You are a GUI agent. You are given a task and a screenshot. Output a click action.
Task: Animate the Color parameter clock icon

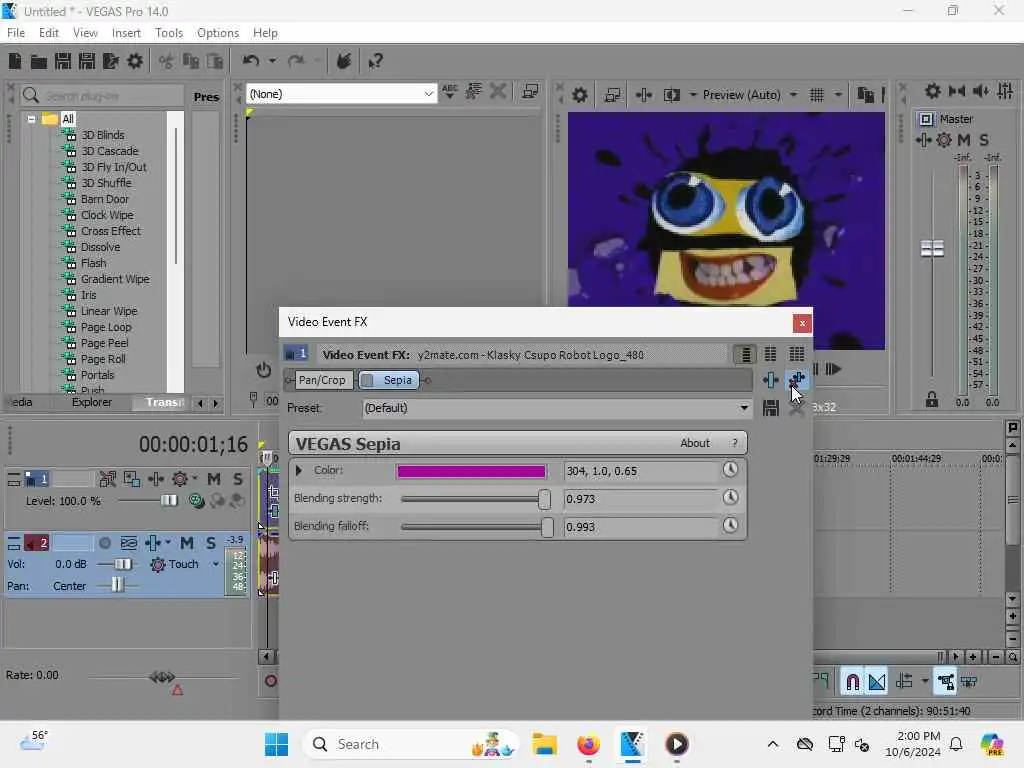[730, 470]
